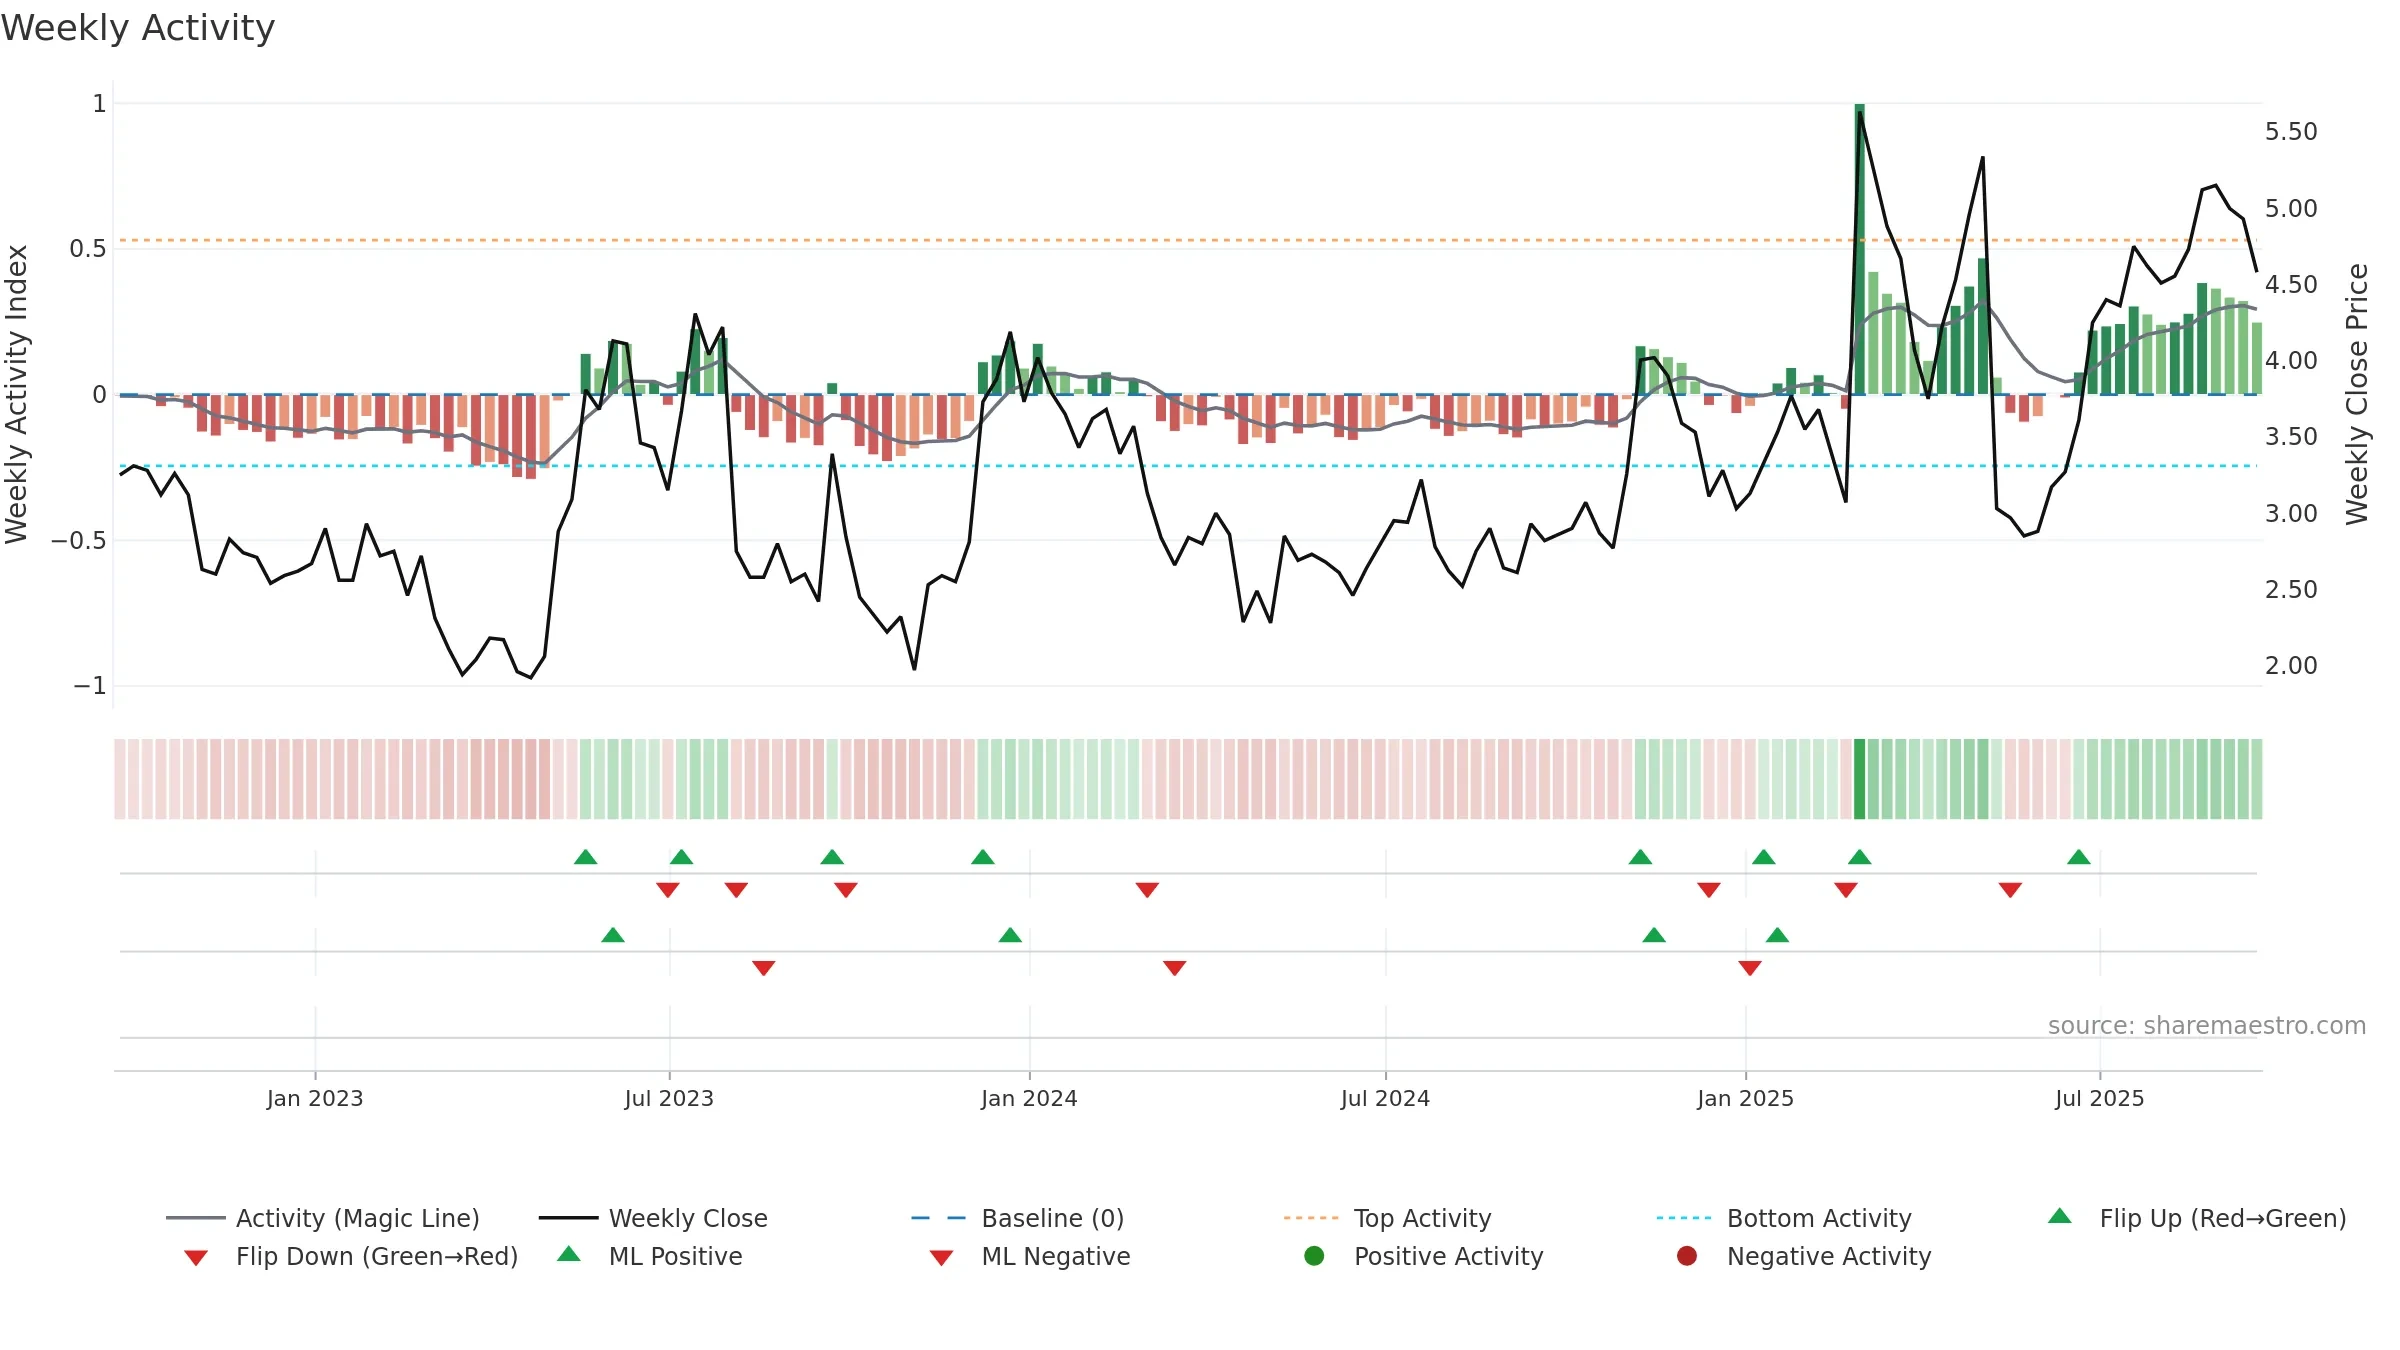
Task: Click the Jul 2023 x-axis label
Action: pos(669,1098)
